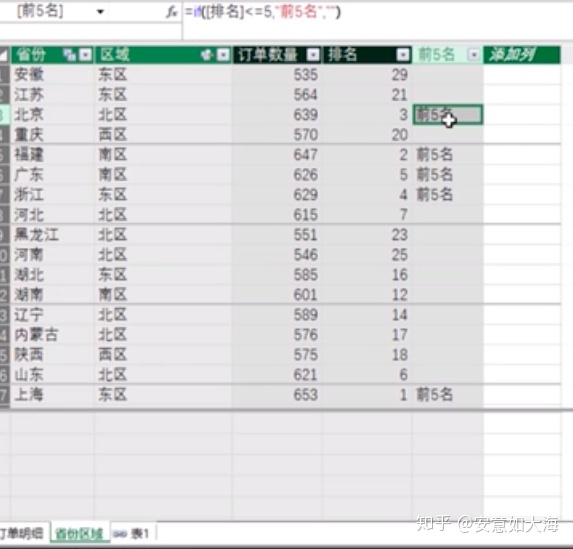Click the select-all corner of the grid
573x549 pixels.
point(4,55)
